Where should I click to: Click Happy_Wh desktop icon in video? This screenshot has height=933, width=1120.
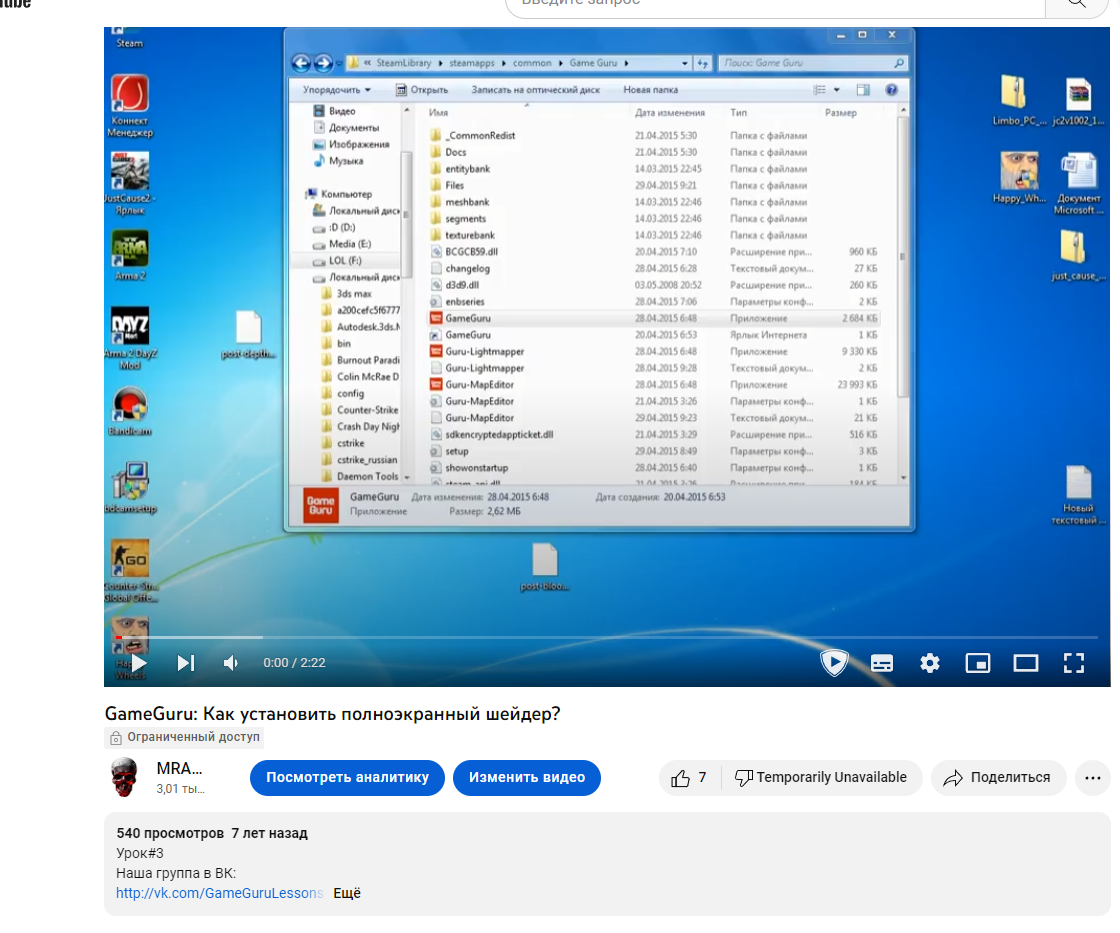tap(1019, 177)
